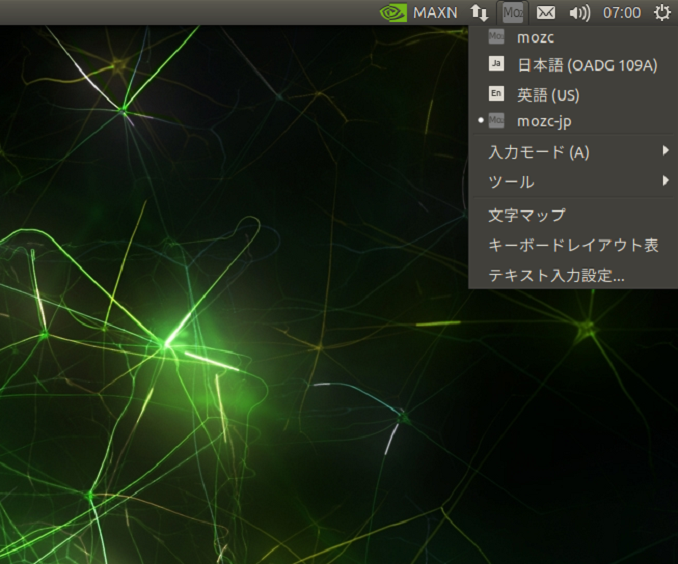Expand the ツール submenu arrow

pos(665,181)
